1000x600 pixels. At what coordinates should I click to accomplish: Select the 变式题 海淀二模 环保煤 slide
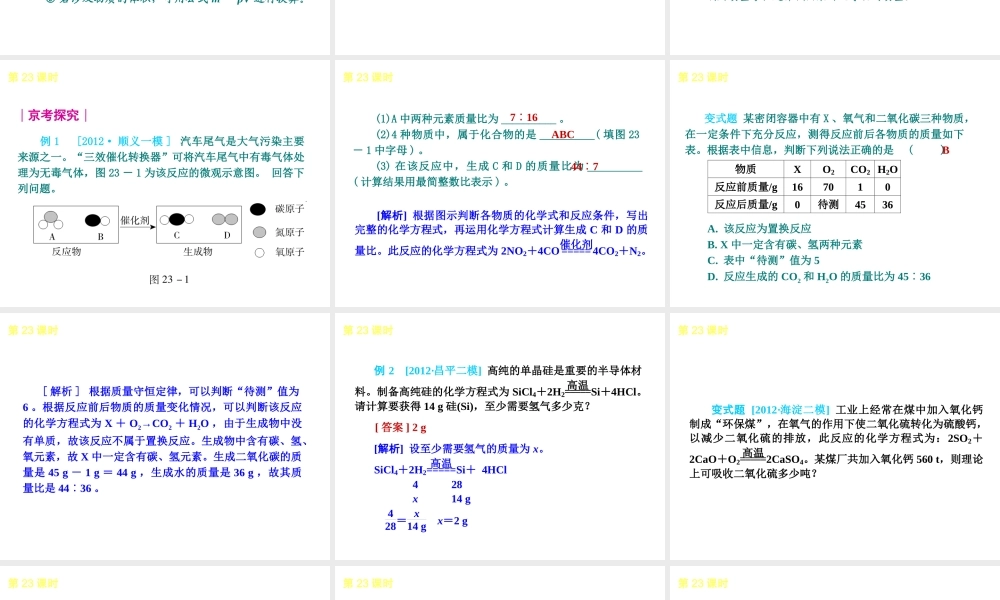(x=835, y=437)
